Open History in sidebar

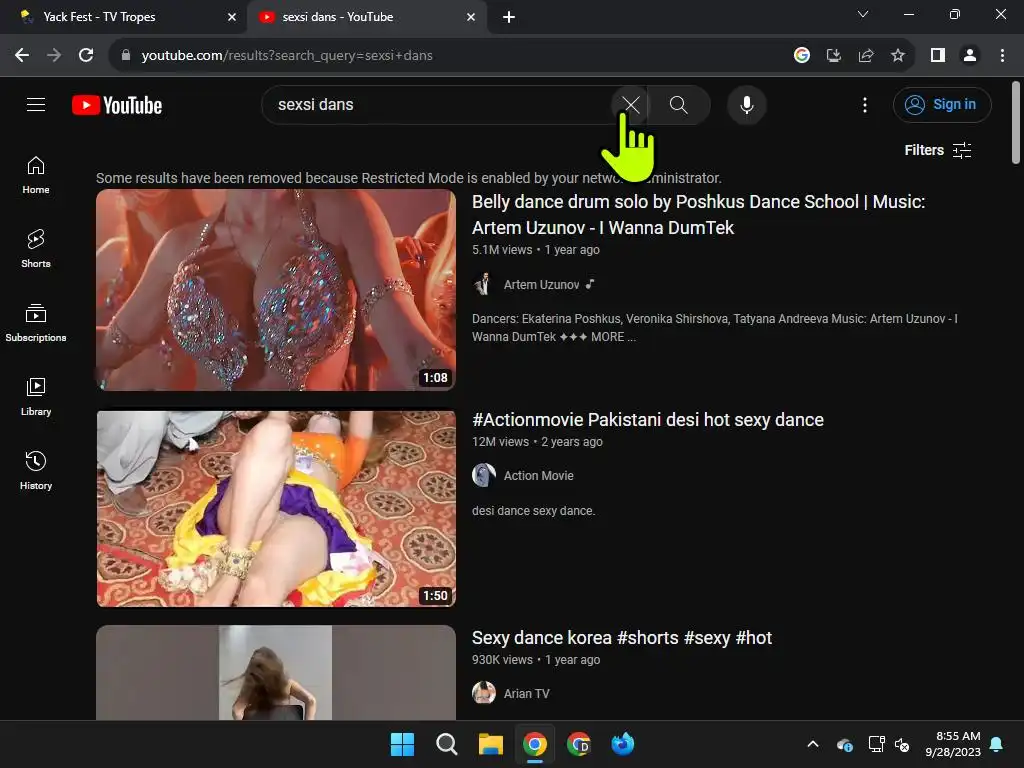[x=36, y=470]
